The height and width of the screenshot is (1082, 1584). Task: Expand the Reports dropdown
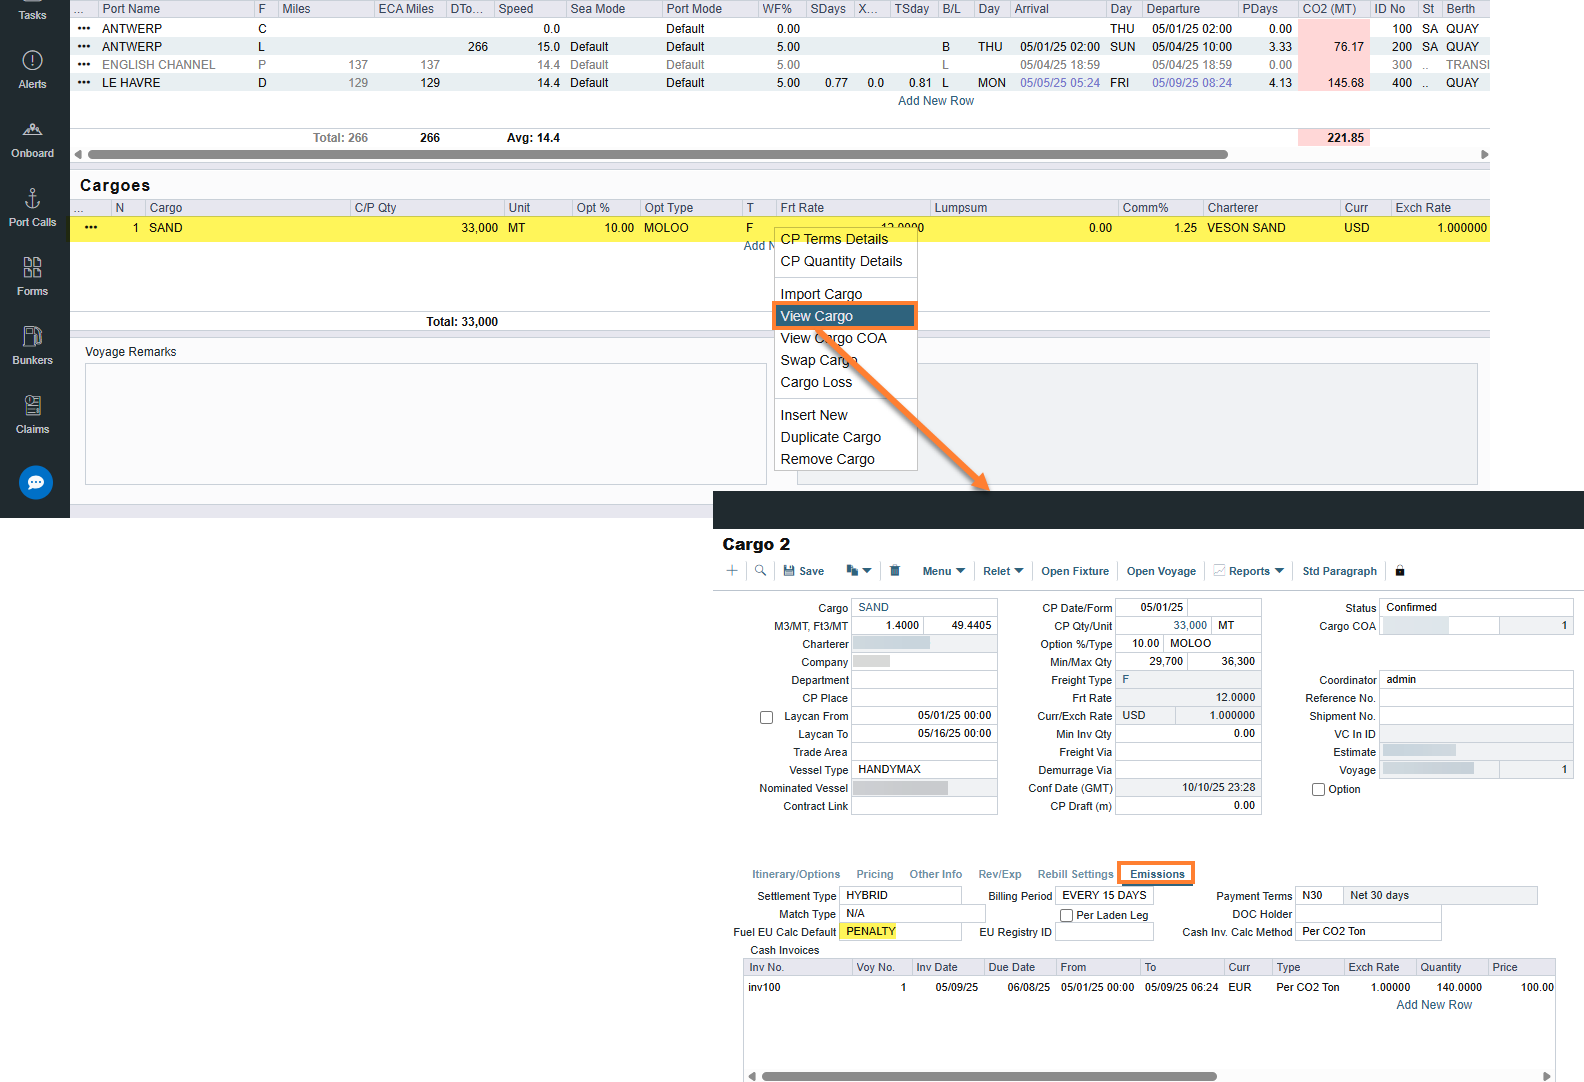(x=1249, y=571)
